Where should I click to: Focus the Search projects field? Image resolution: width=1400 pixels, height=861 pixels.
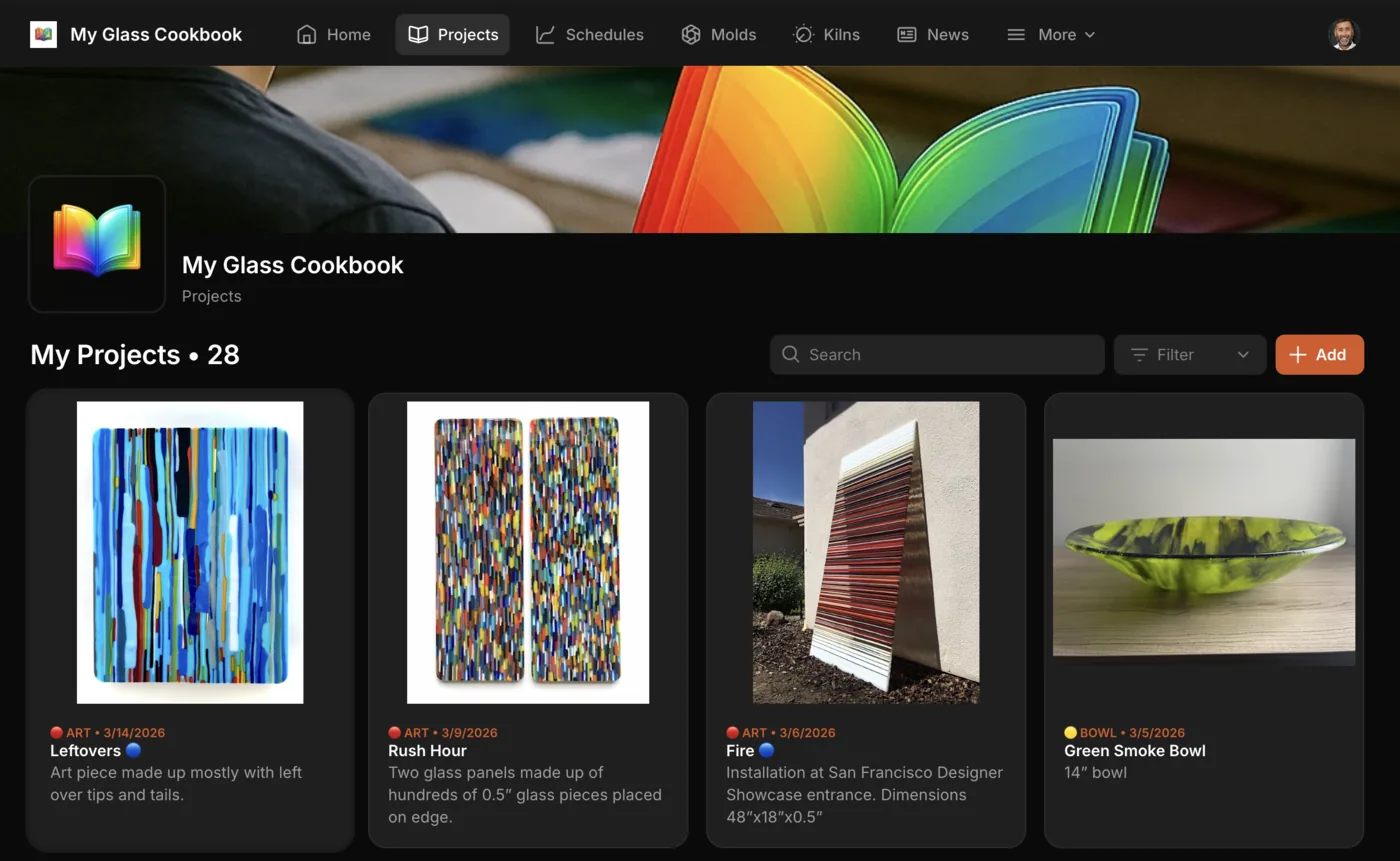point(937,354)
